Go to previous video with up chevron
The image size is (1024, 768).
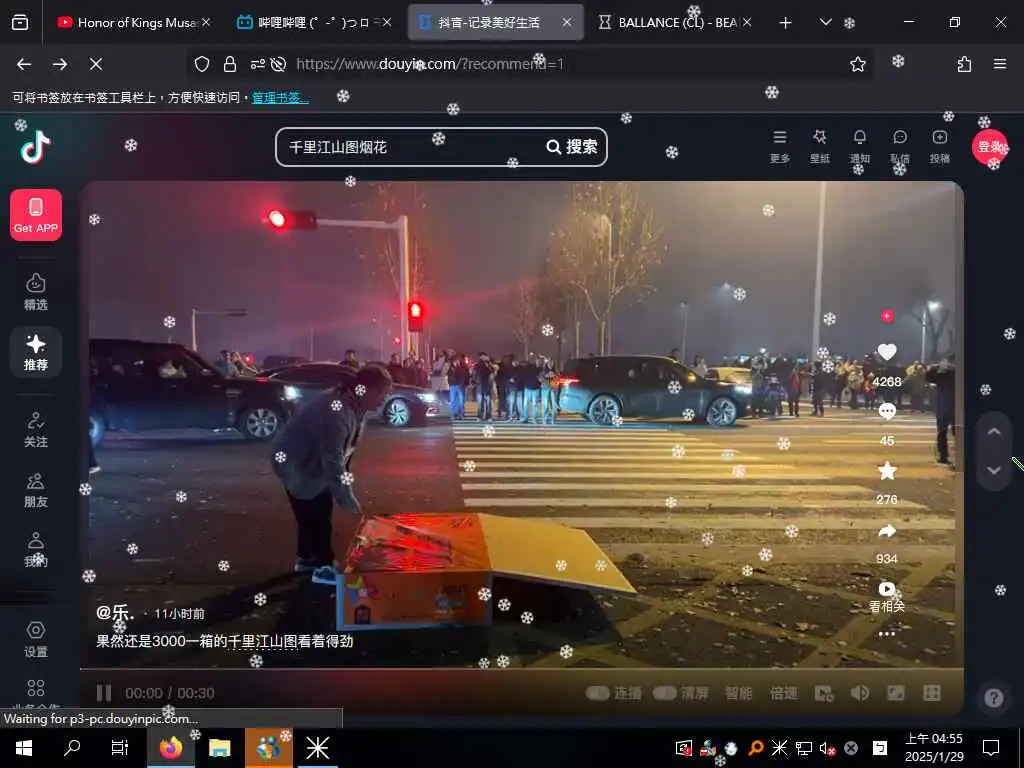click(994, 432)
